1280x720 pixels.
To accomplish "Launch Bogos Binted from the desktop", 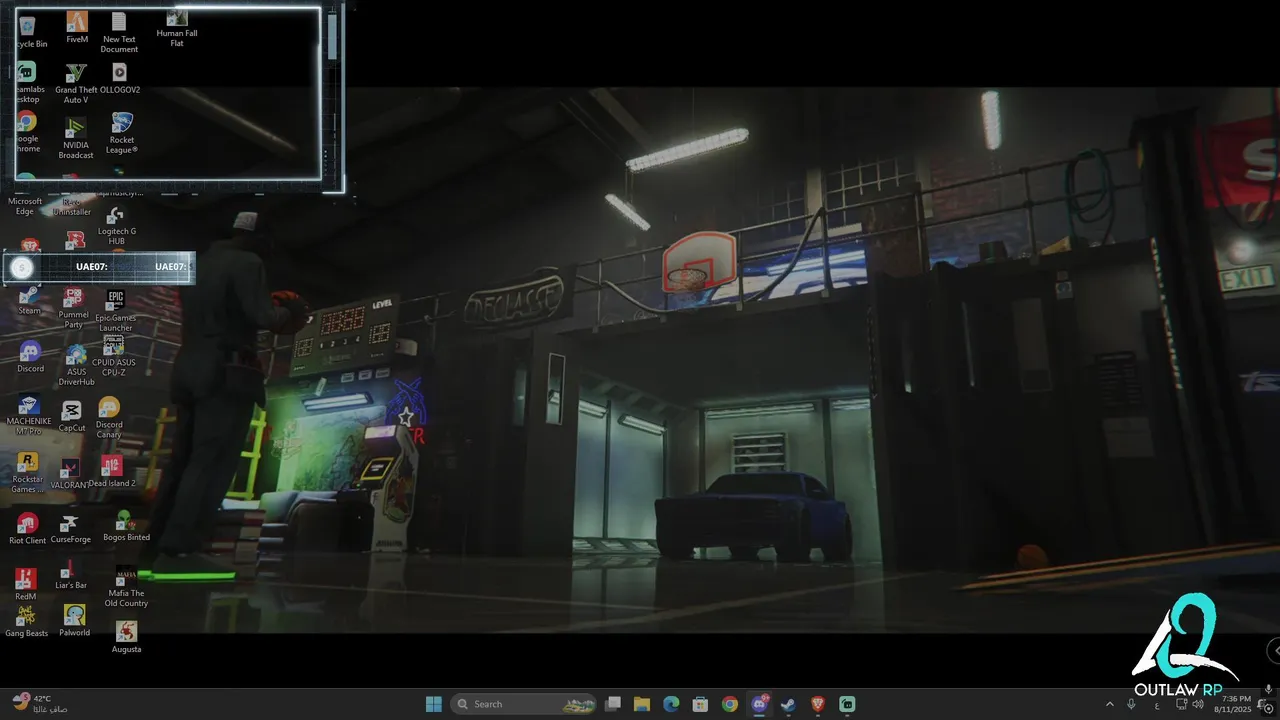I will pos(126,526).
